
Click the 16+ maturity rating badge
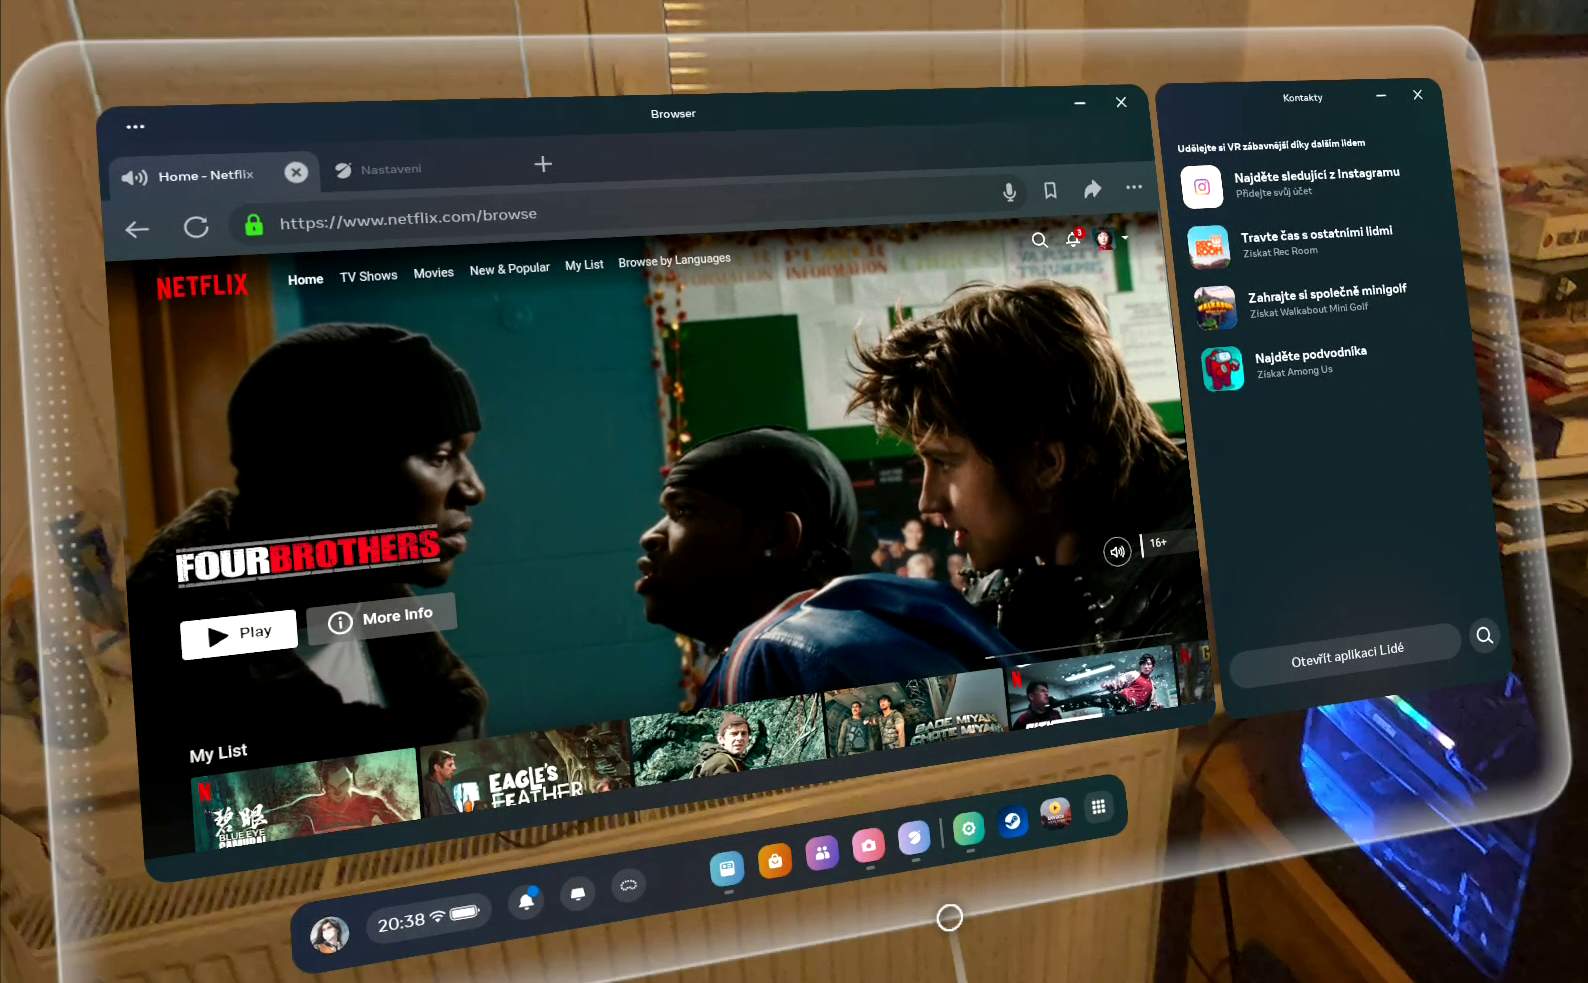(1158, 543)
